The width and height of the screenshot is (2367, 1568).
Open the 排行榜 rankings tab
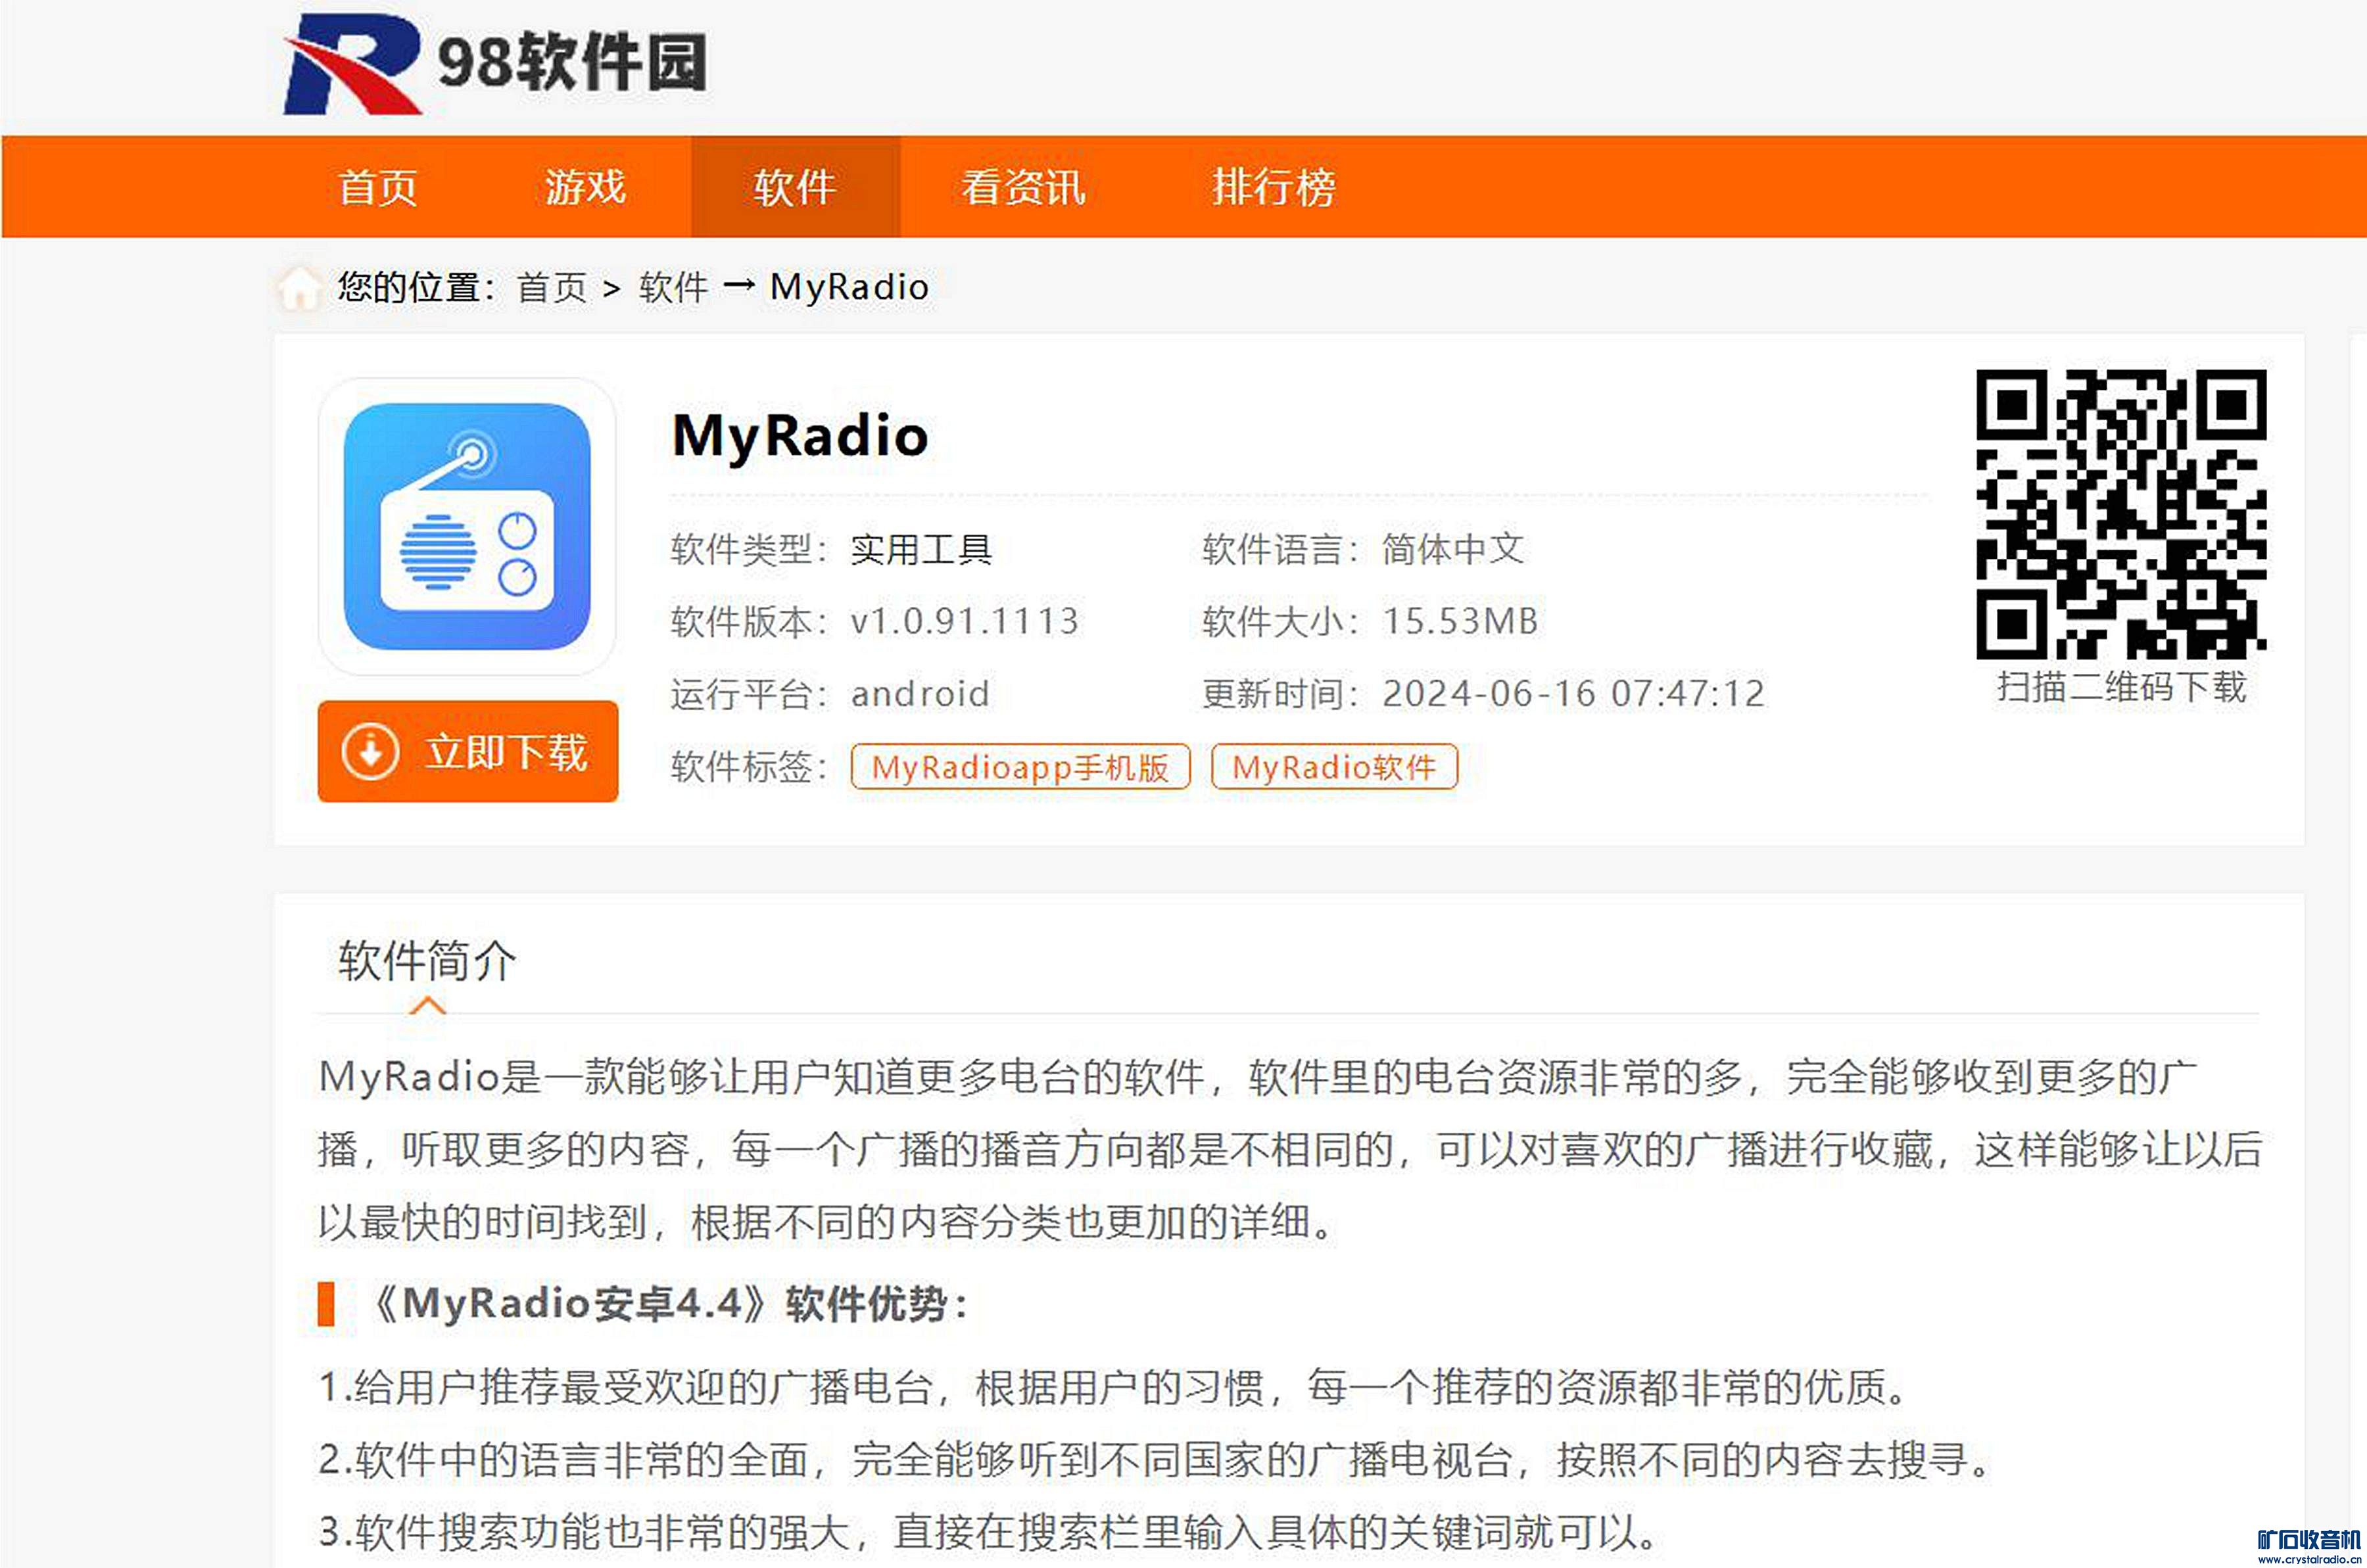tap(1273, 188)
